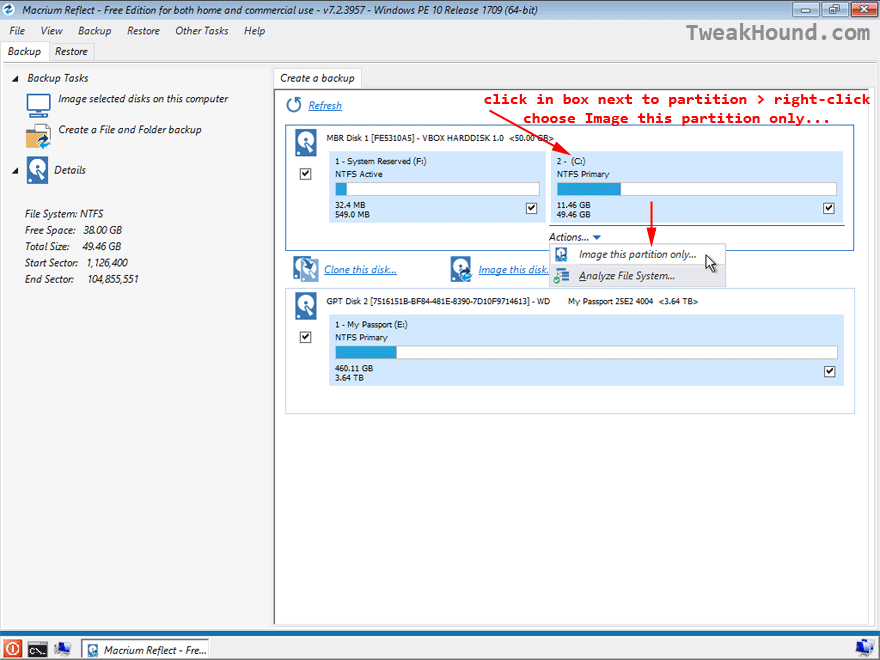Click the GPT Disk 2 hard drive icon

pos(306,306)
